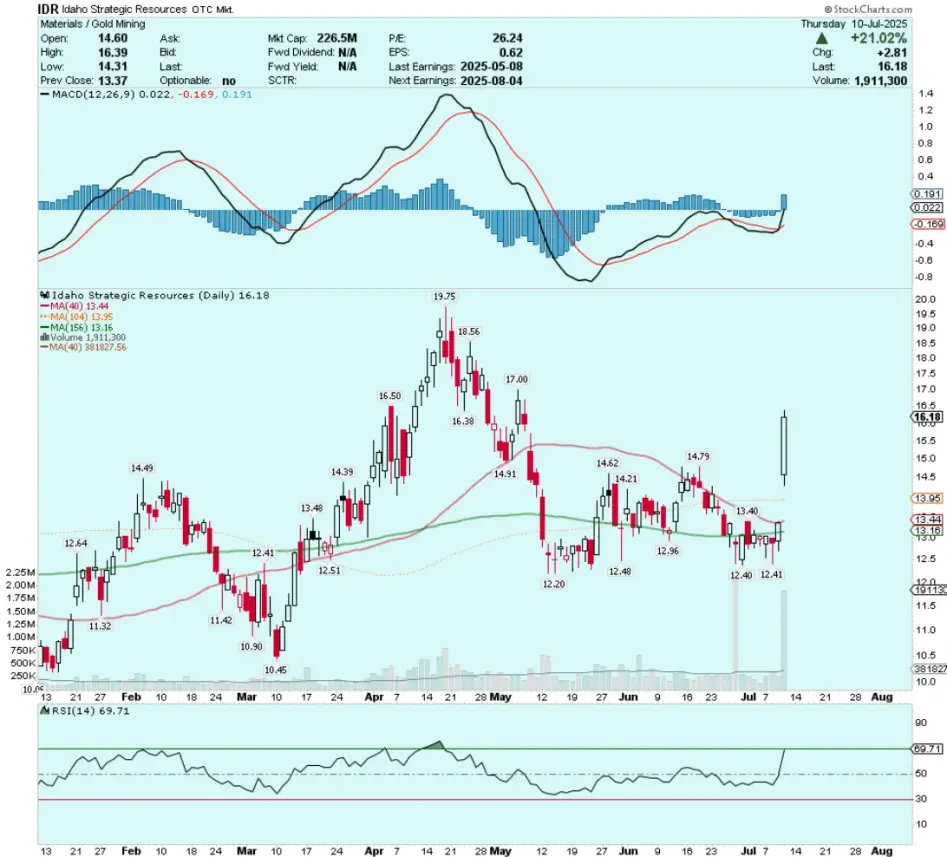947x857 pixels.
Task: Click the candlestick icon beside chart title
Action: (44, 295)
